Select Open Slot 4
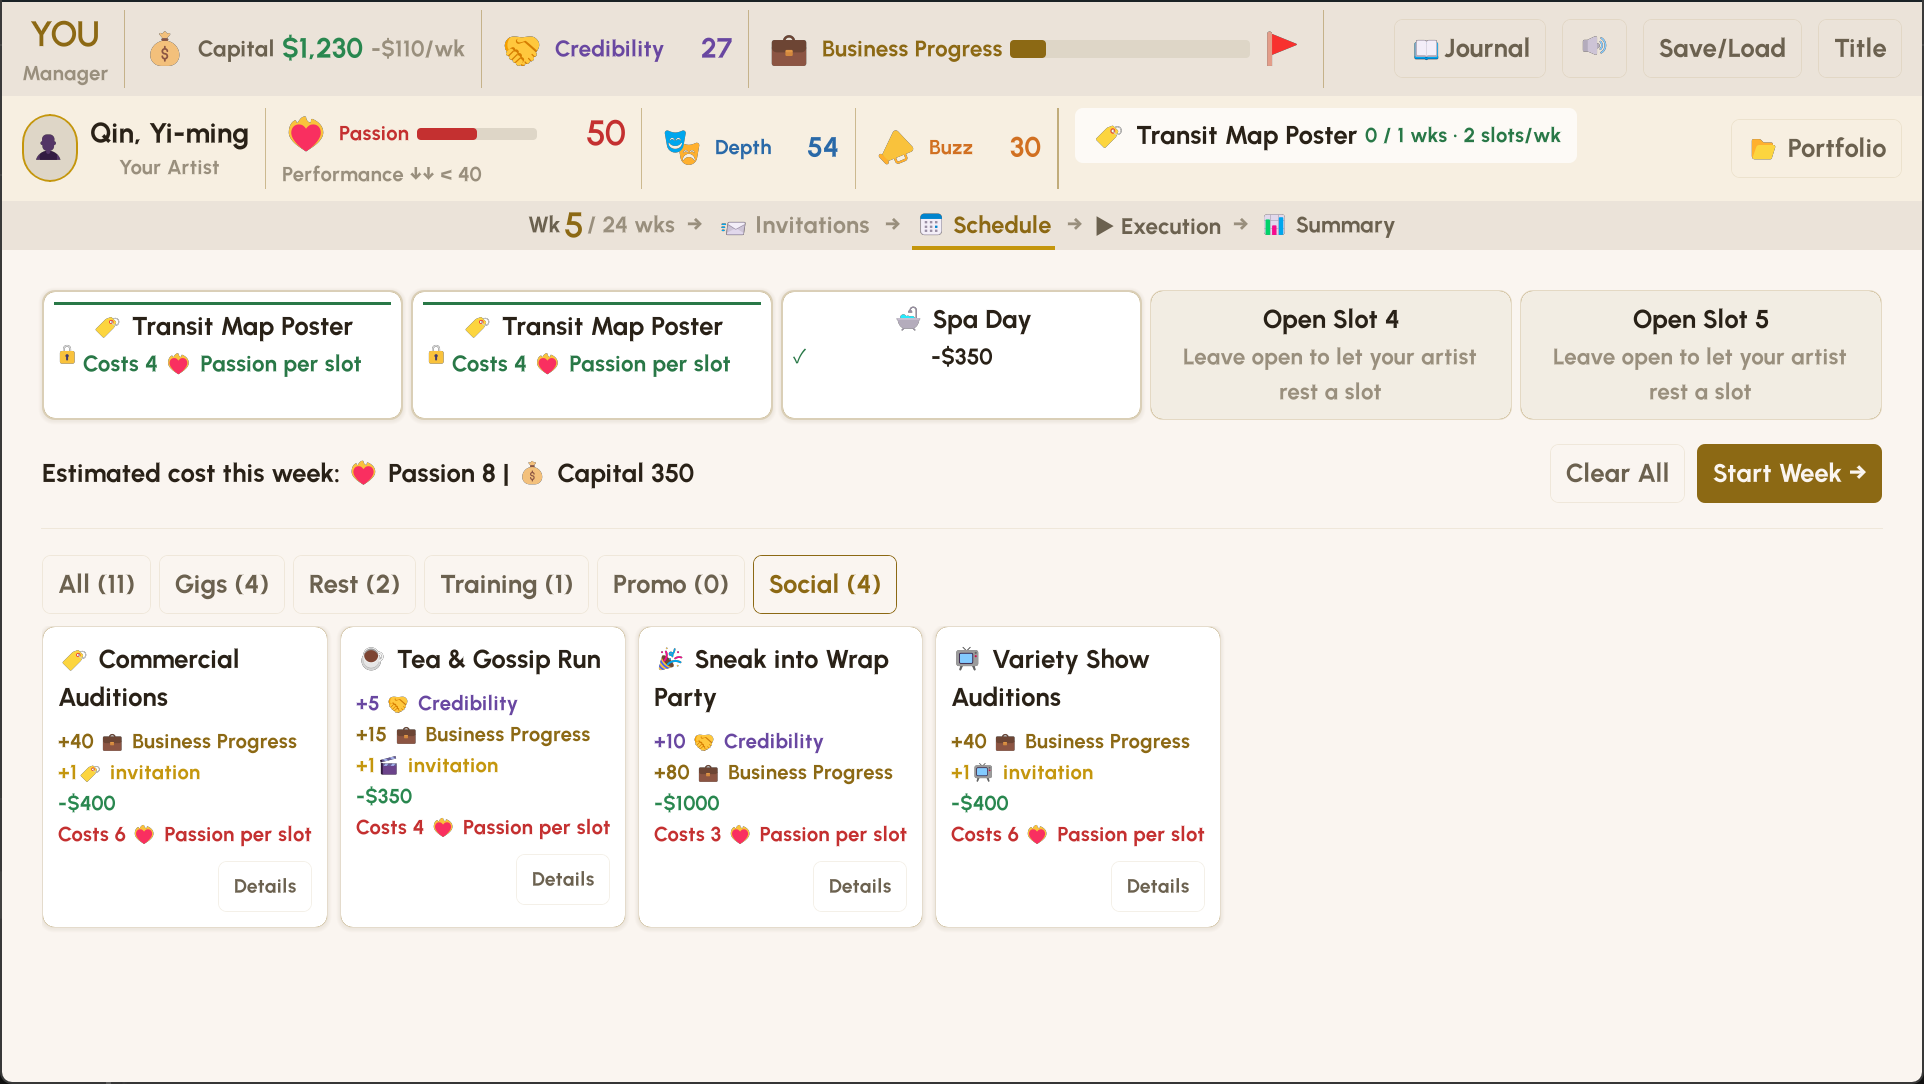 click(1329, 355)
